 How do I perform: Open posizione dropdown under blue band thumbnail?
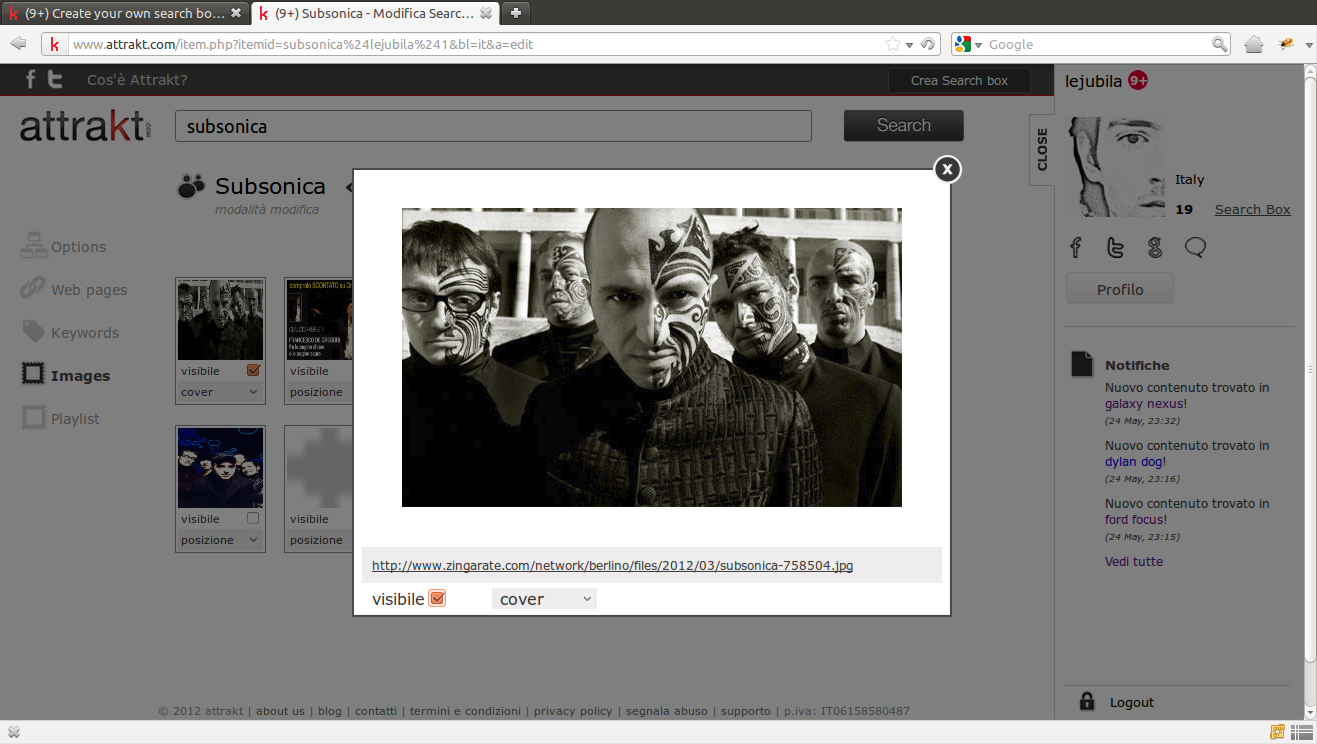tap(220, 540)
